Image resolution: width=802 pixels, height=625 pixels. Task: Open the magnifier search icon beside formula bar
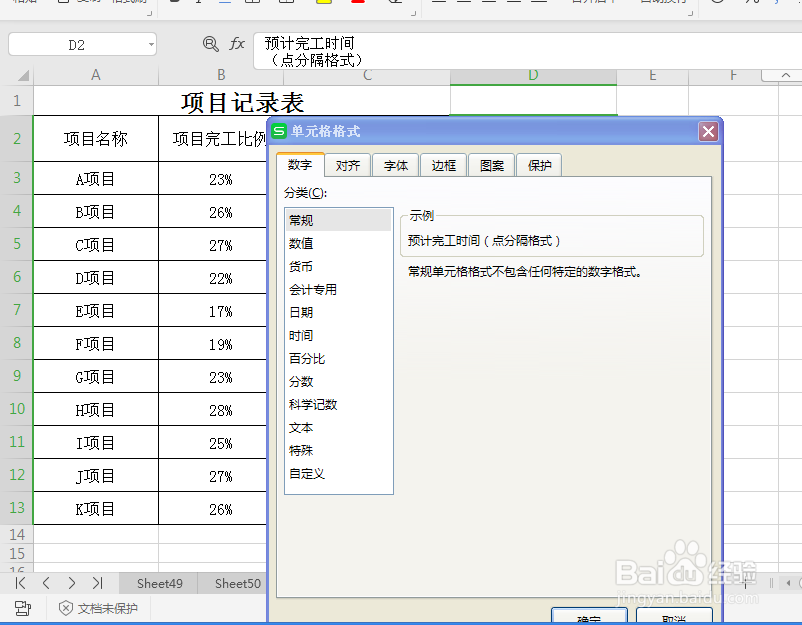pos(211,43)
